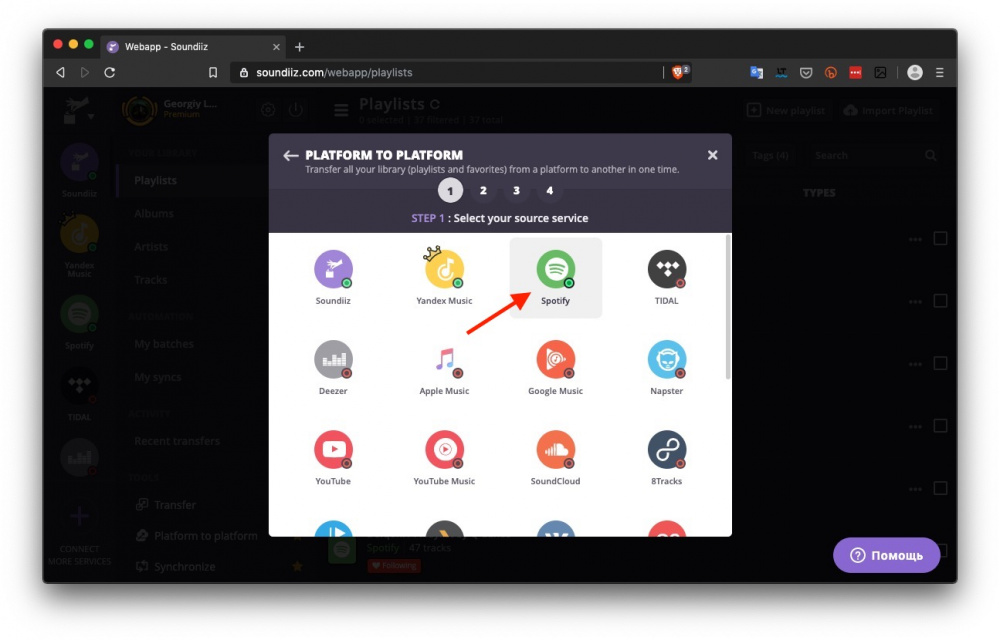1000x640 pixels.
Task: Open Platform to platform in sidebar
Action: click(197, 536)
